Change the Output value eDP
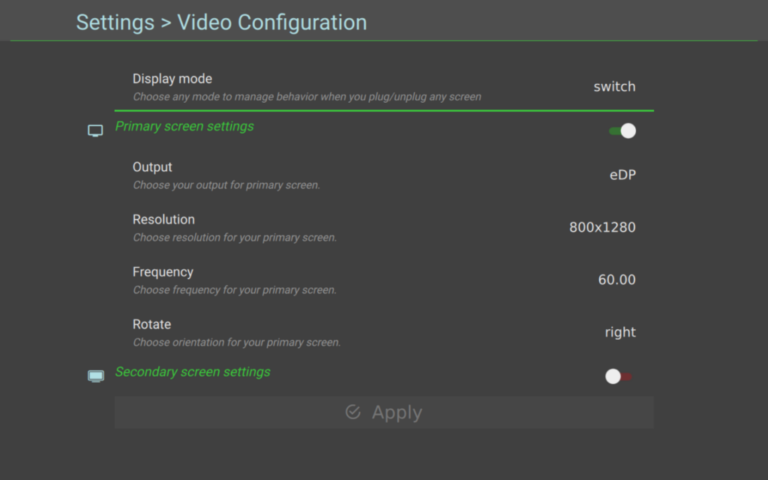Viewport: 768px width, 480px height. (x=623, y=175)
